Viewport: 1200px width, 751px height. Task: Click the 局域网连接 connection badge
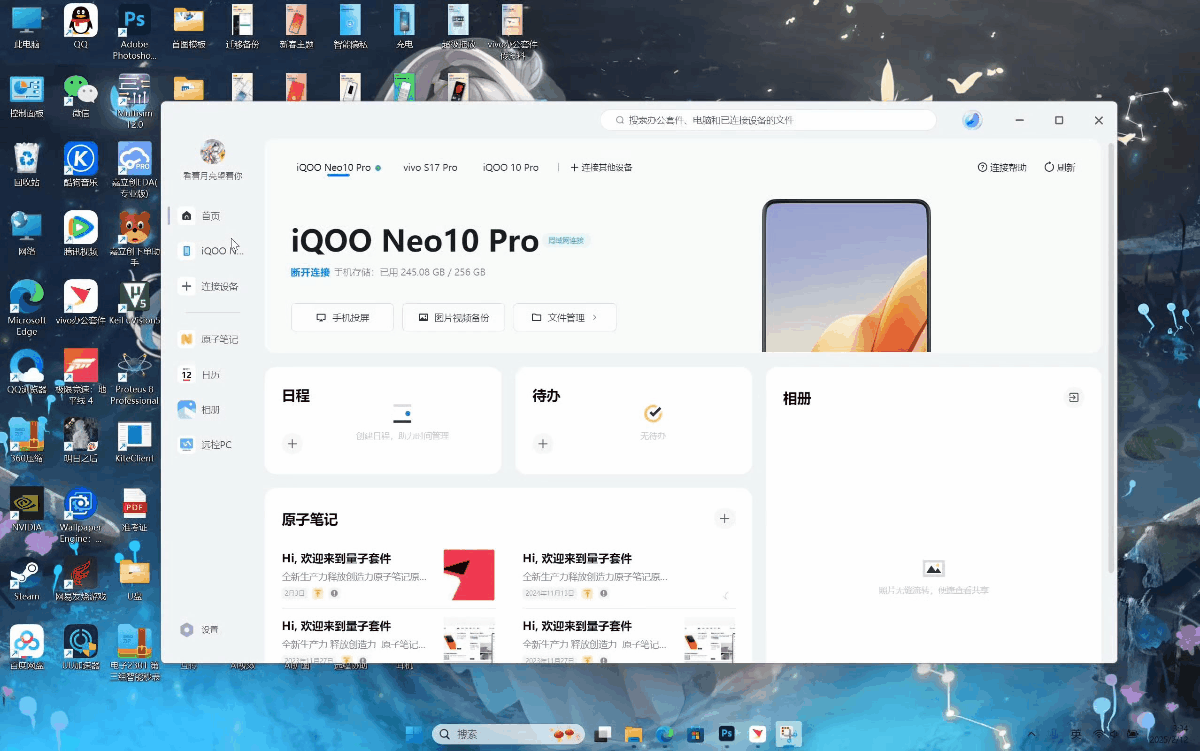567,241
